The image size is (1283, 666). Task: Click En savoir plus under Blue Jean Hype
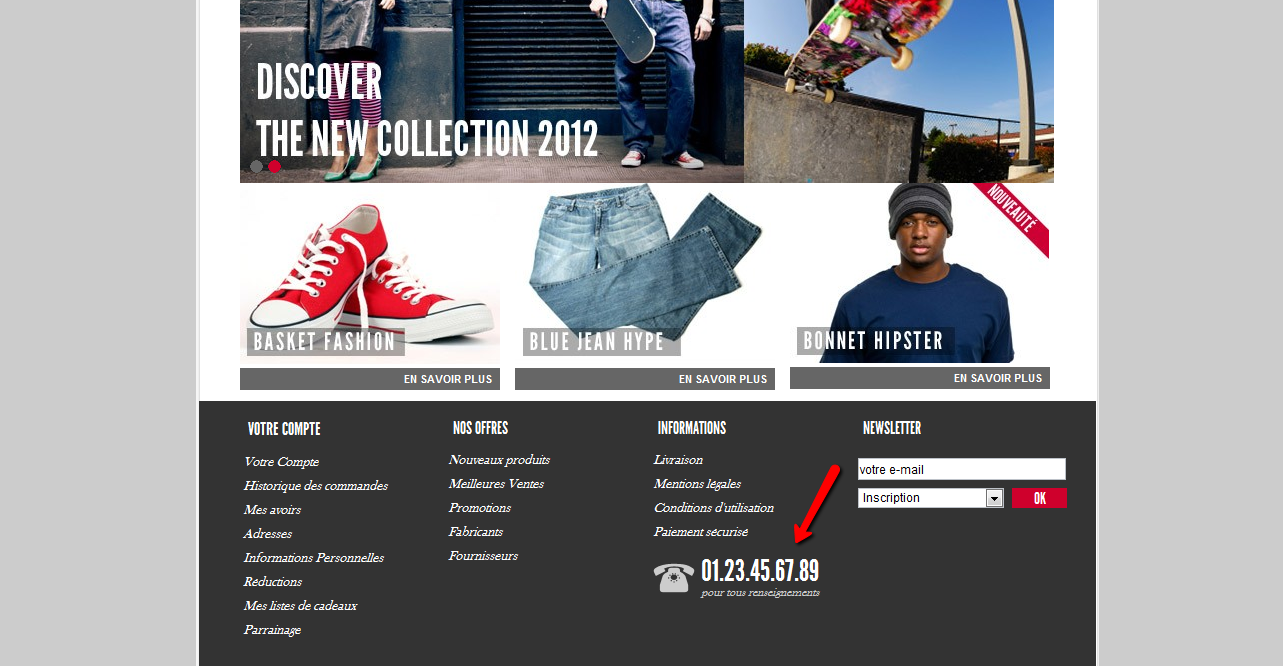(x=645, y=379)
